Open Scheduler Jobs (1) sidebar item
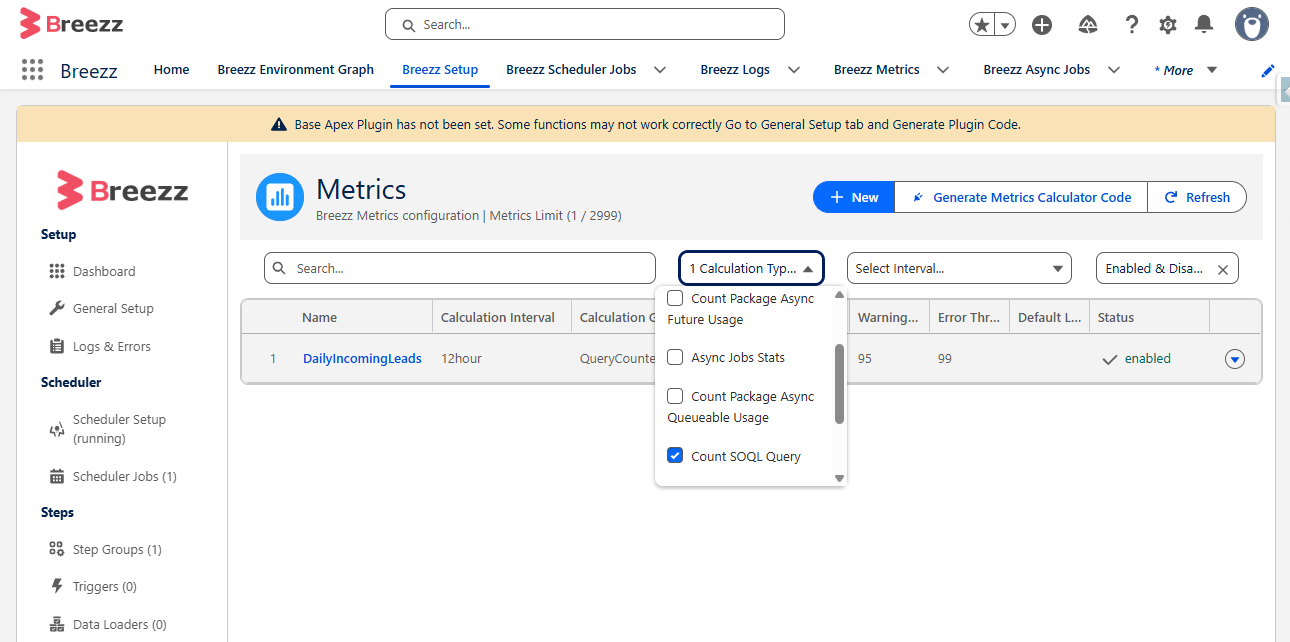 [113, 476]
